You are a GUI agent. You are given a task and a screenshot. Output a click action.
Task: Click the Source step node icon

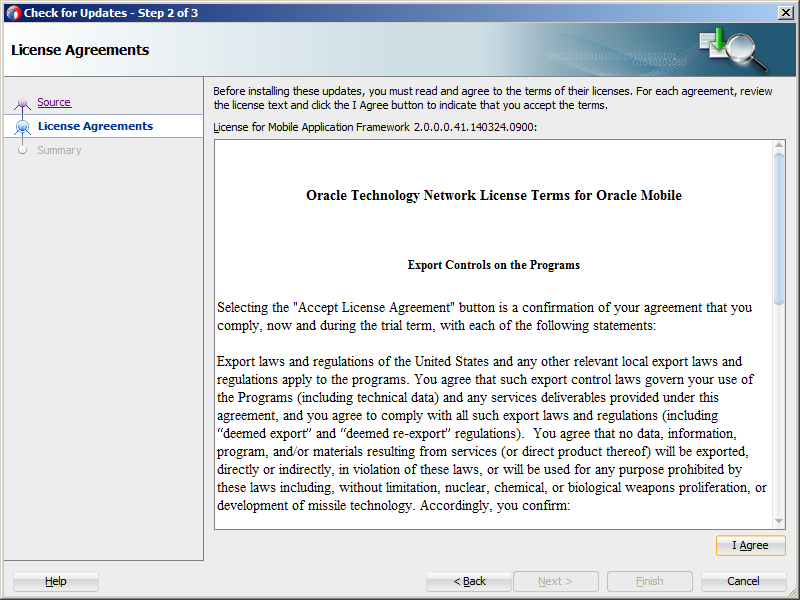22,104
